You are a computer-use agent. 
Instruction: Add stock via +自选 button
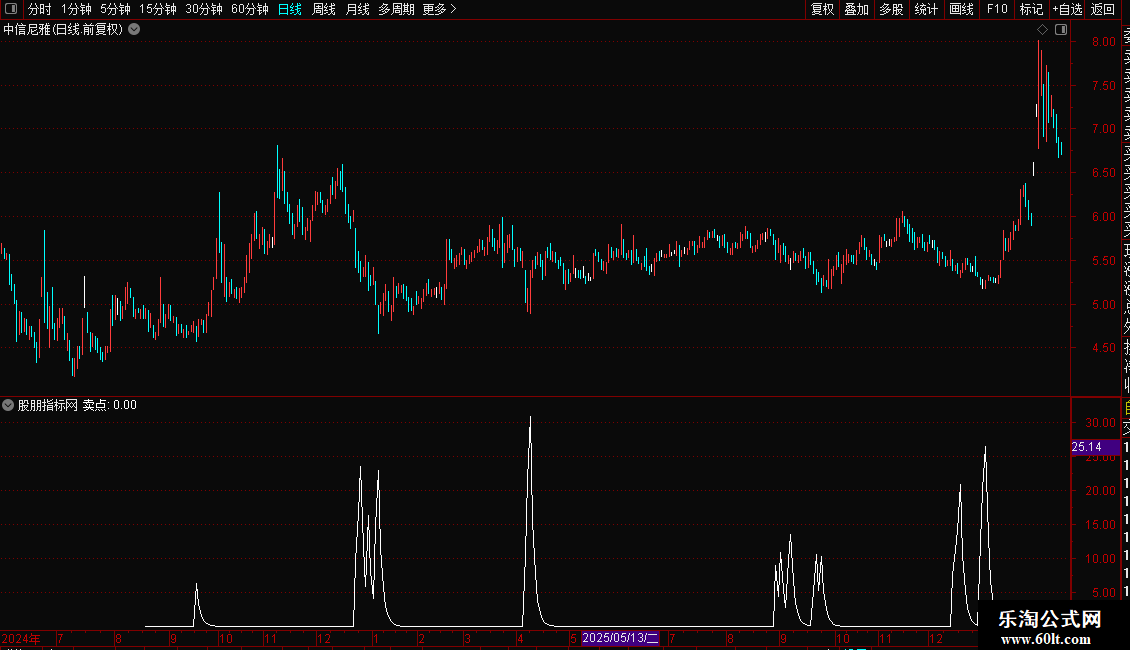(1067, 9)
